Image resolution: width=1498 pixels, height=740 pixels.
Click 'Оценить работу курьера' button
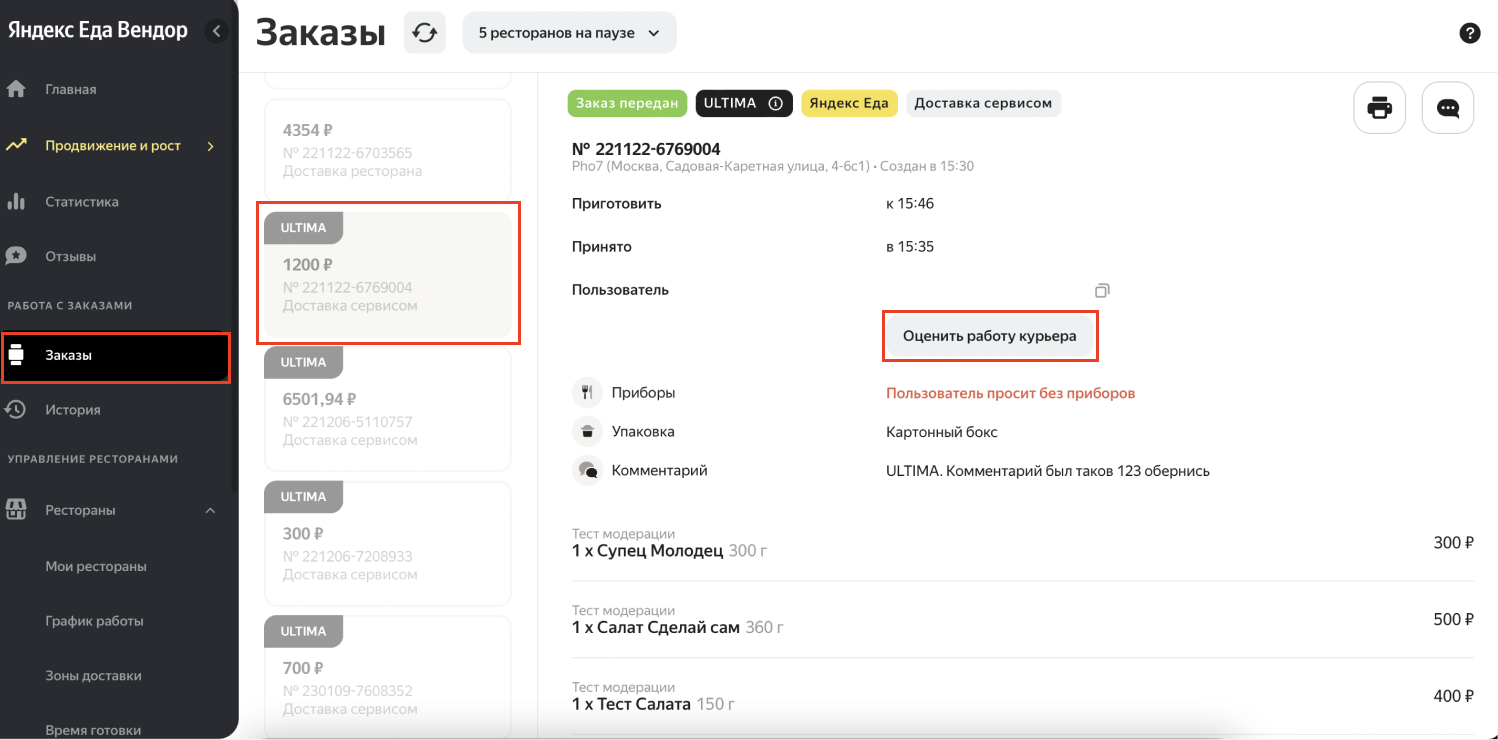[989, 336]
